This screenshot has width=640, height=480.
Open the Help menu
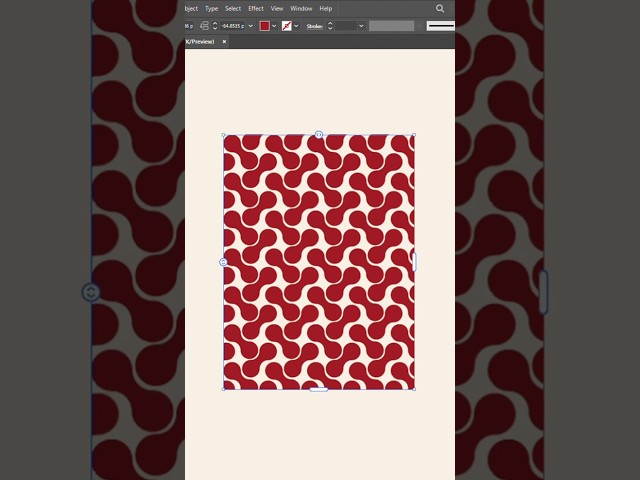point(326,9)
